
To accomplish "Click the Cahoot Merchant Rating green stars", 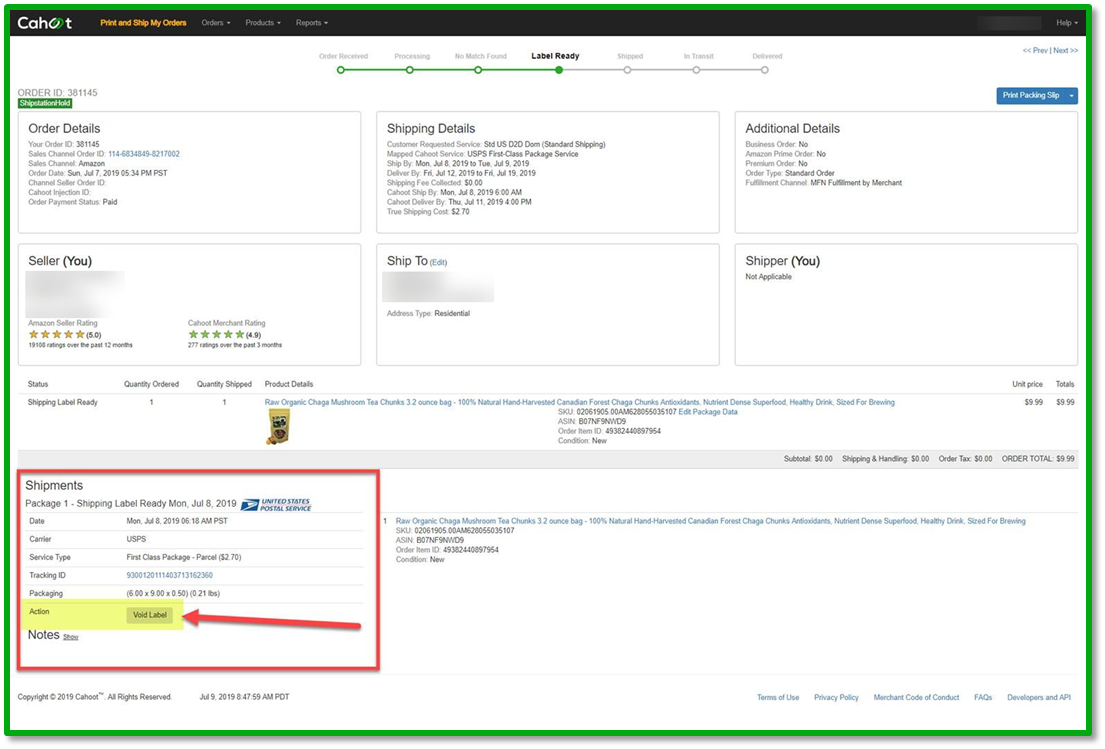I will click(216, 335).
